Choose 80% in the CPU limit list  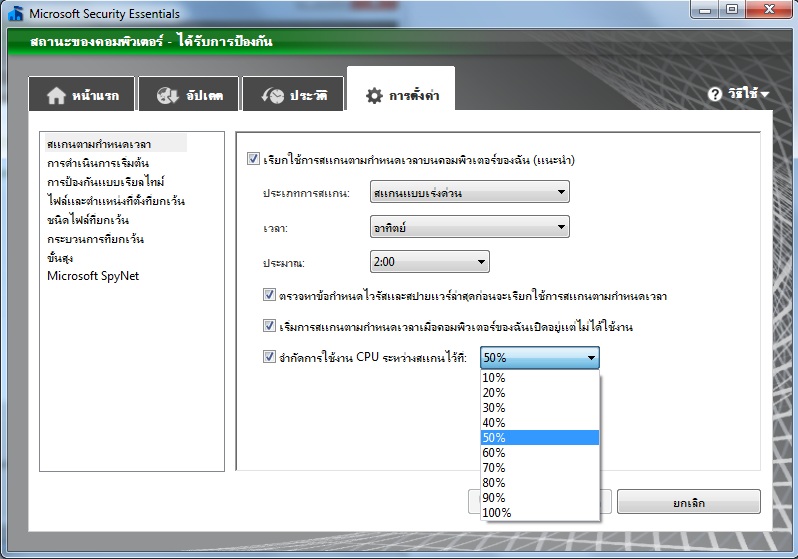click(x=540, y=483)
